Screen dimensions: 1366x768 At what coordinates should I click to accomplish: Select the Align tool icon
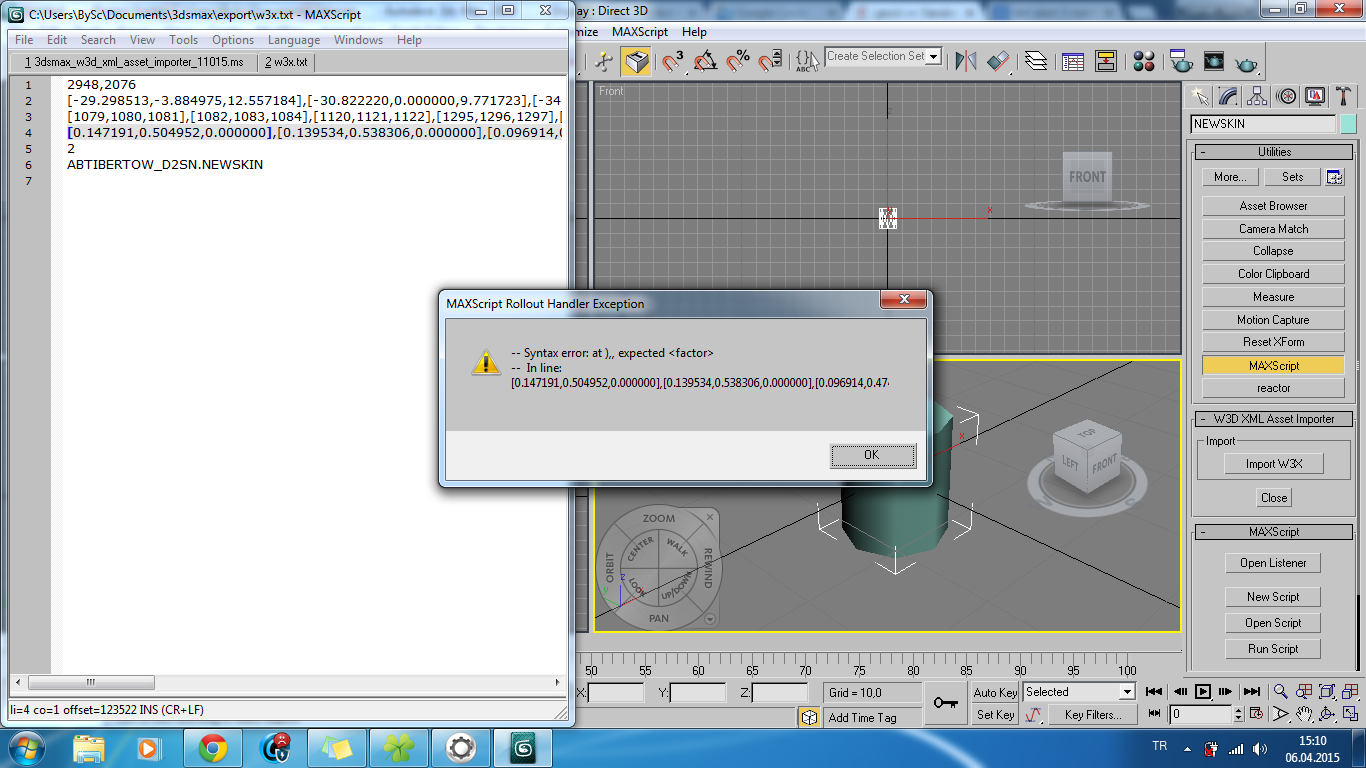pyautogui.click(x=998, y=62)
